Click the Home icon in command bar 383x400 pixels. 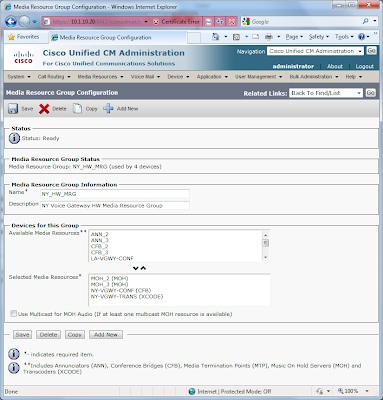point(216,37)
